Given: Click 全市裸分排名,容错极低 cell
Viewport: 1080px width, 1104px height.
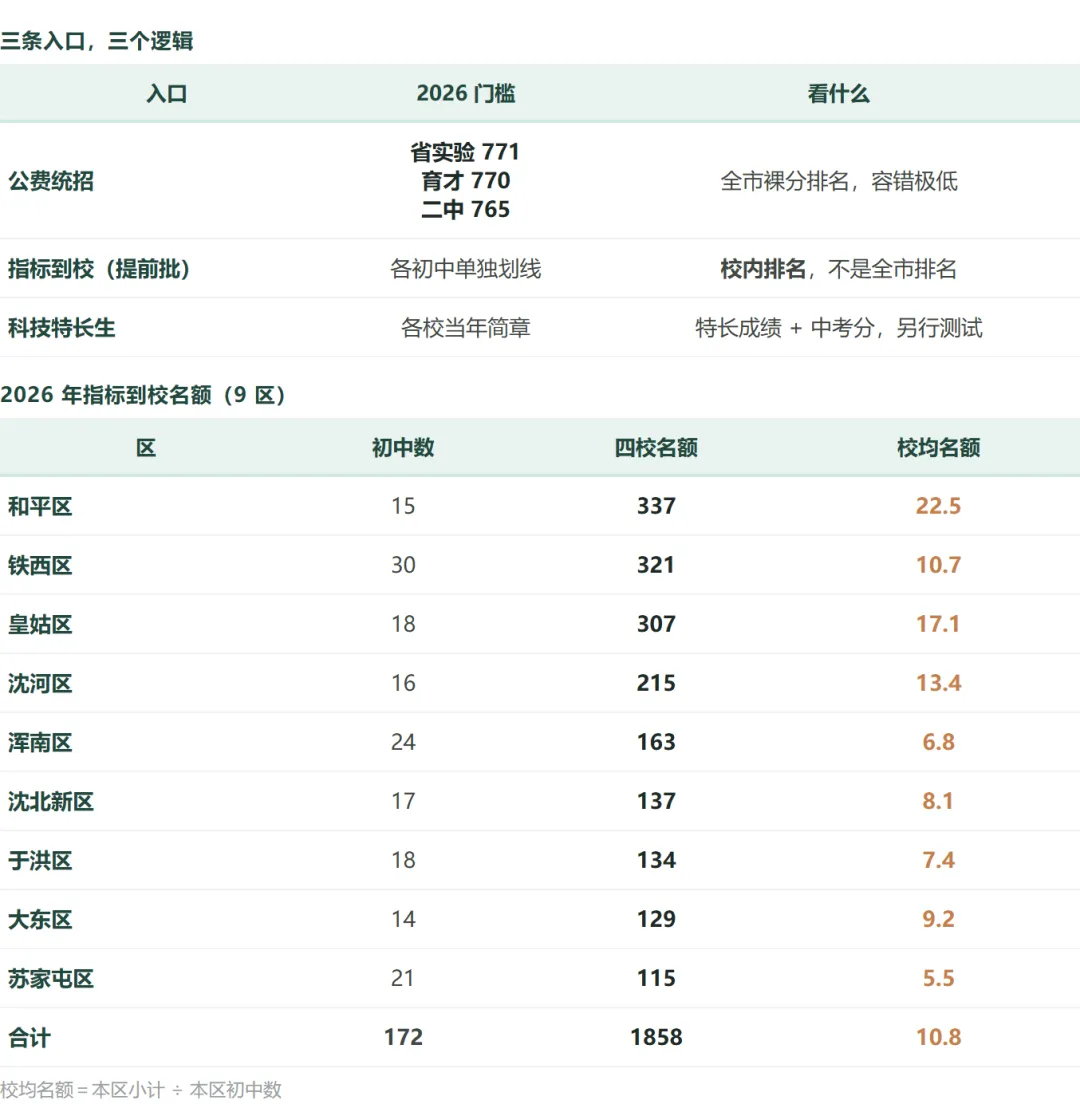Looking at the screenshot, I should (839, 181).
